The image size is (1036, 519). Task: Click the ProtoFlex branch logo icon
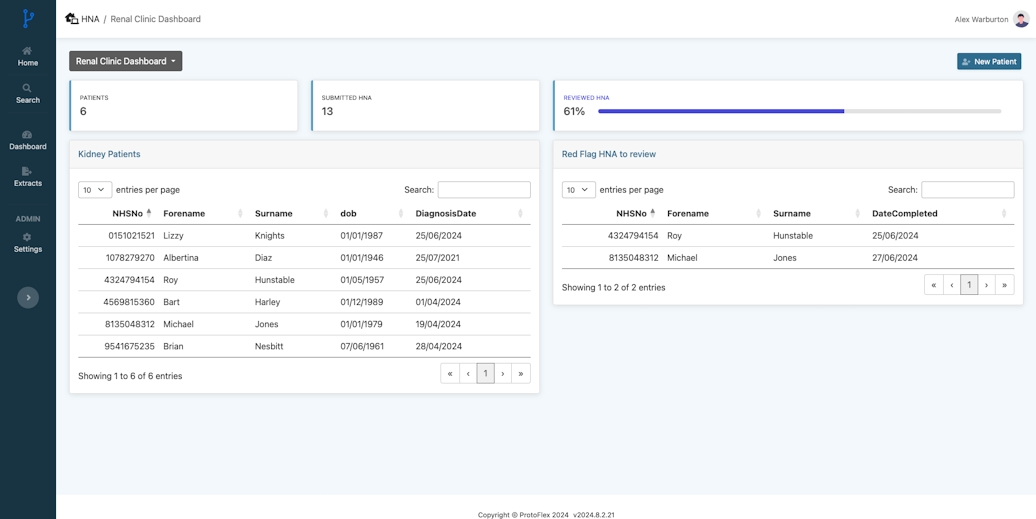(27, 18)
